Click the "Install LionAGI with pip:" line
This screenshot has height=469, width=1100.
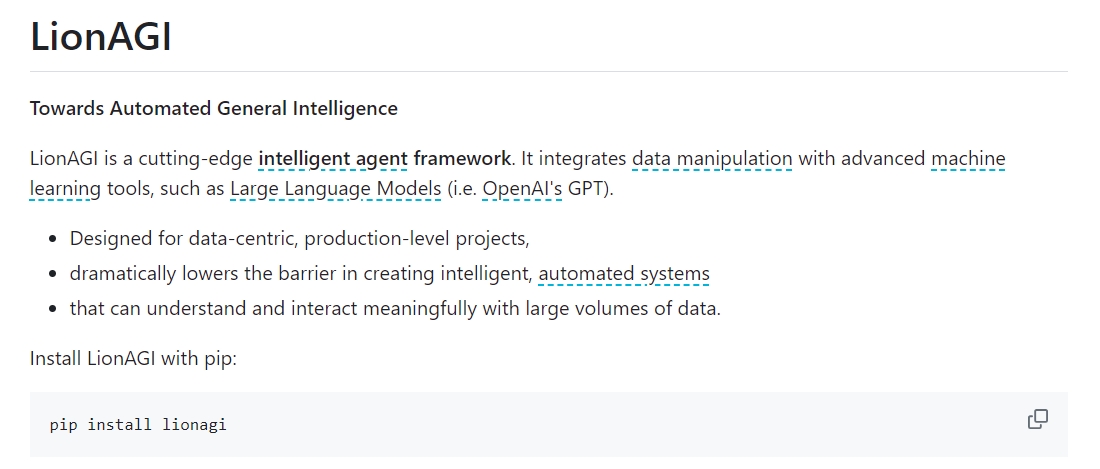pyautogui.click(x=133, y=358)
